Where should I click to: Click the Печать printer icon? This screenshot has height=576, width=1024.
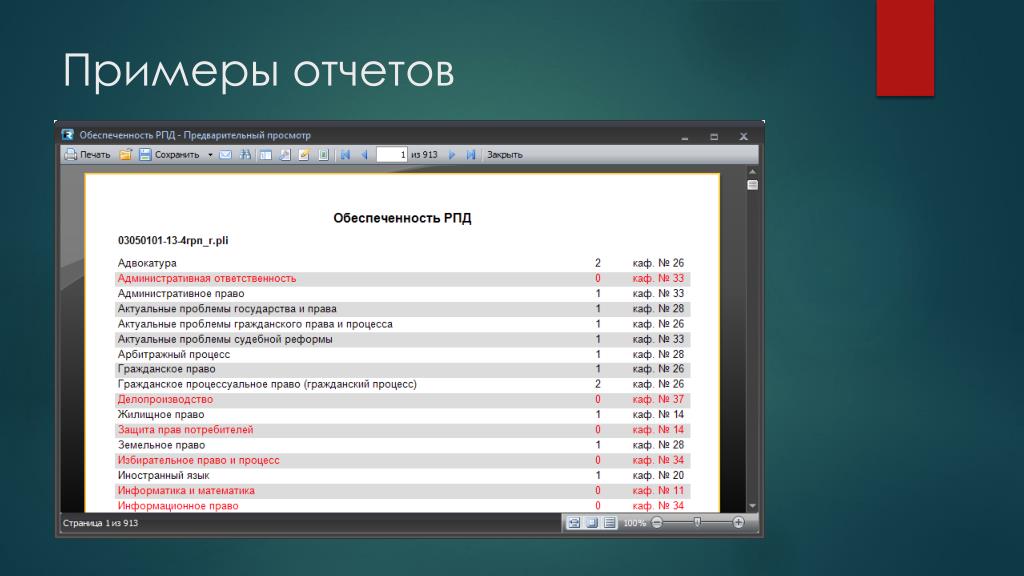71,155
